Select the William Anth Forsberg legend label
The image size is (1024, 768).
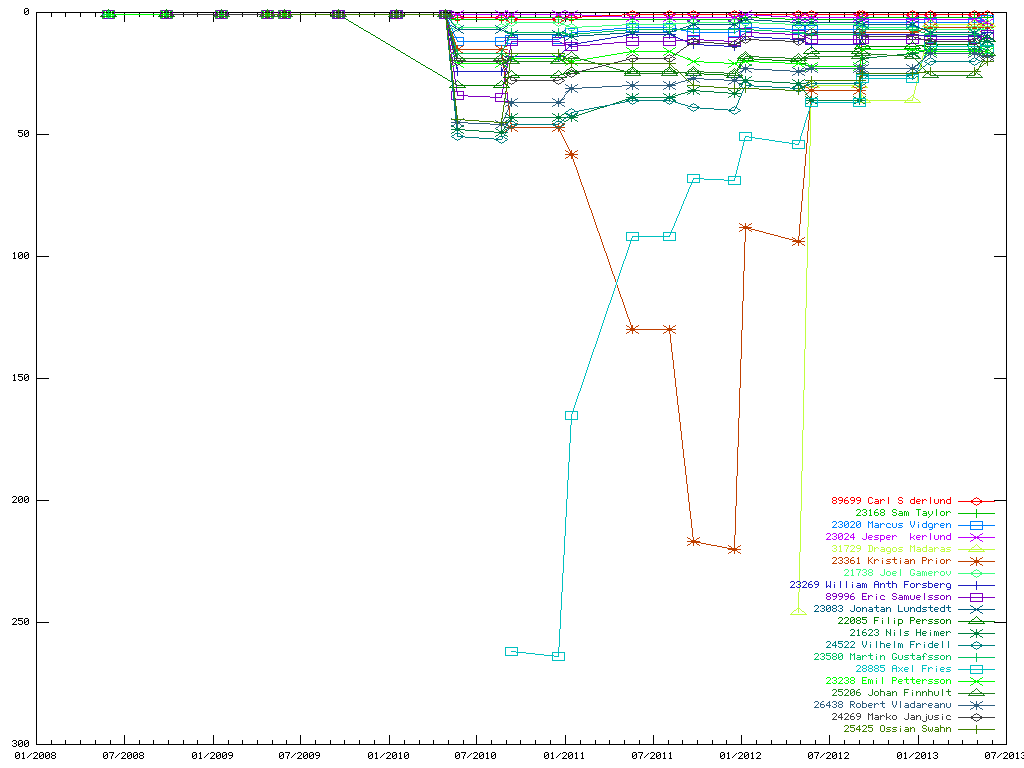tap(870, 585)
